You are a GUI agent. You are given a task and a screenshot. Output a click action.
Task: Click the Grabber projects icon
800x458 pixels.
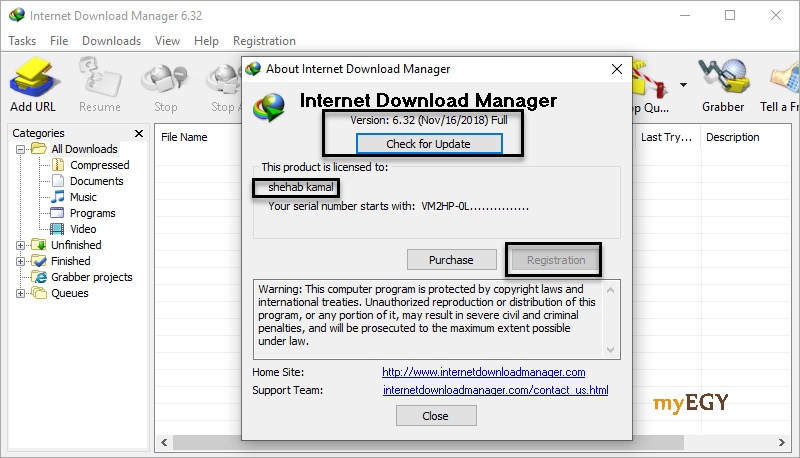39,277
